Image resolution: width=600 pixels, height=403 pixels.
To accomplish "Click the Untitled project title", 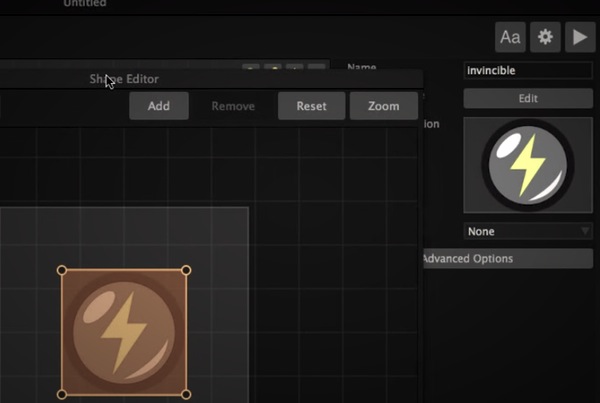I will point(85,3).
